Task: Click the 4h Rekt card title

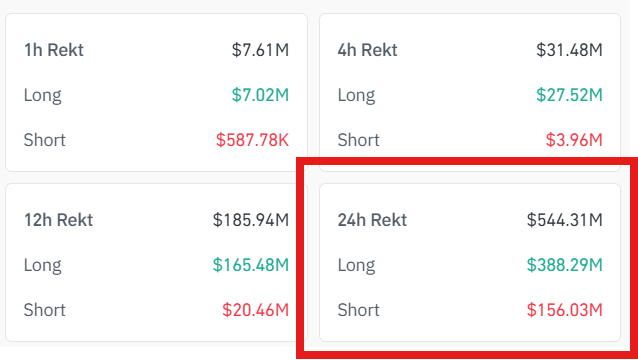Action: tap(367, 50)
